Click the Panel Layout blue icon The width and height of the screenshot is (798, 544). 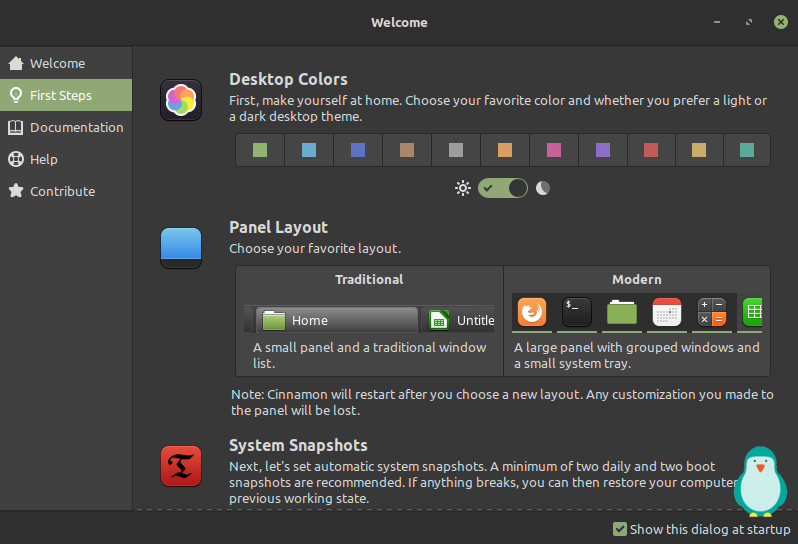pos(181,248)
